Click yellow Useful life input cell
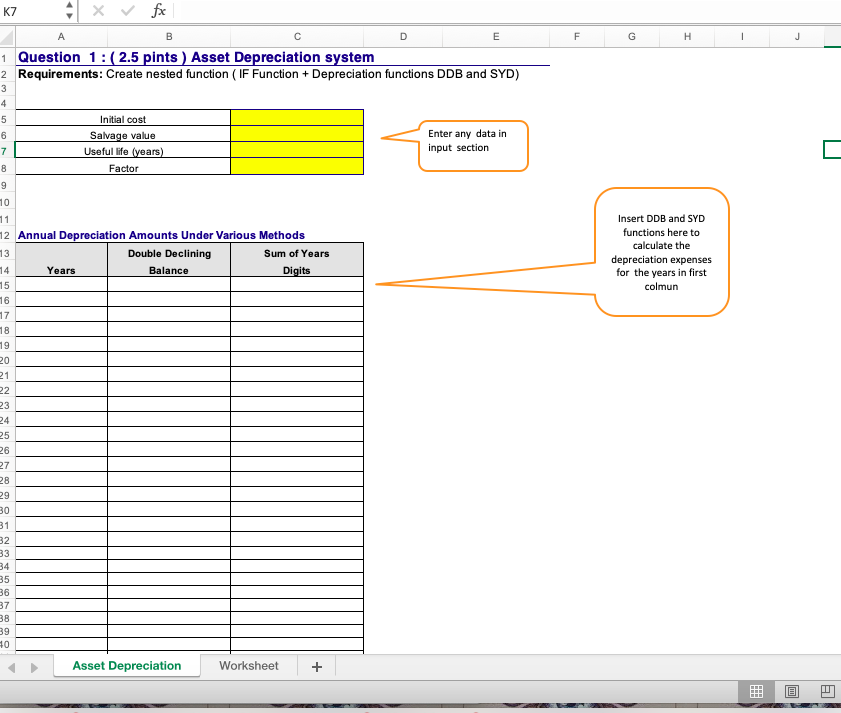 [x=297, y=150]
